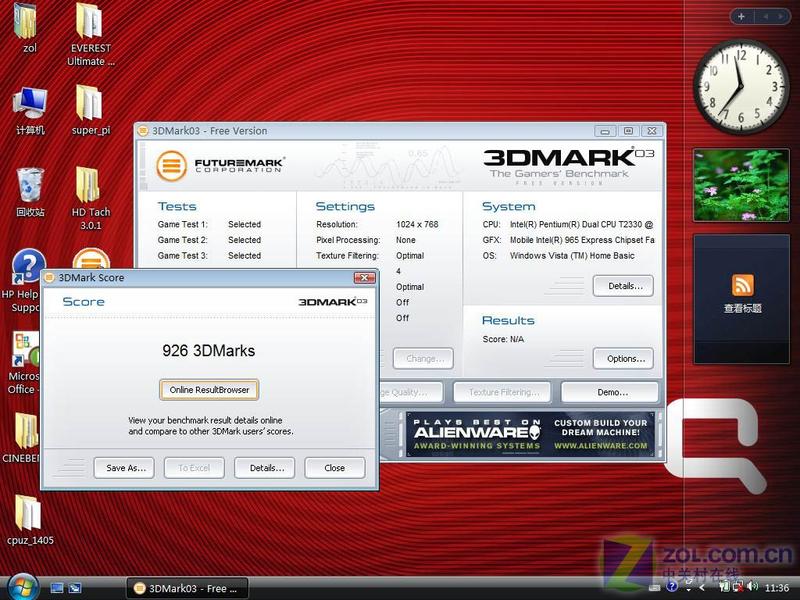The height and width of the screenshot is (600, 800).
Task: Click the Futuremark Corporation logo
Action: tap(220, 165)
